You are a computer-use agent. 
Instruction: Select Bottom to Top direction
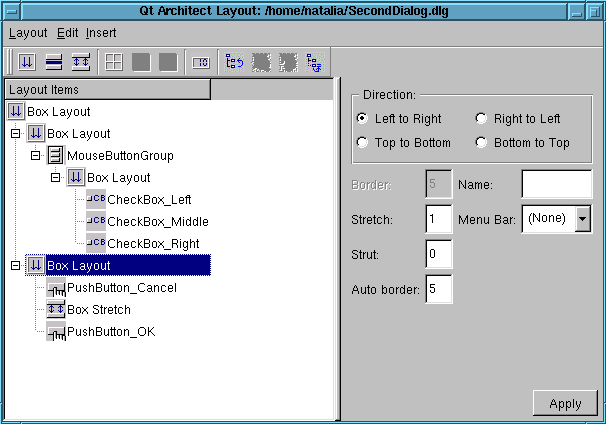tap(481, 142)
